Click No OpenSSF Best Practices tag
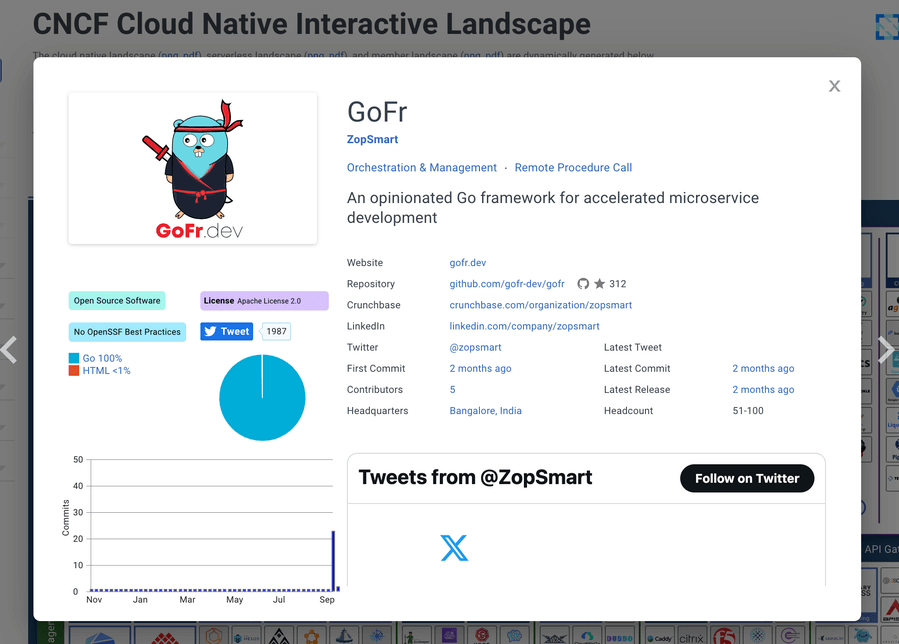This screenshot has height=644, width=899. pyautogui.click(x=127, y=331)
